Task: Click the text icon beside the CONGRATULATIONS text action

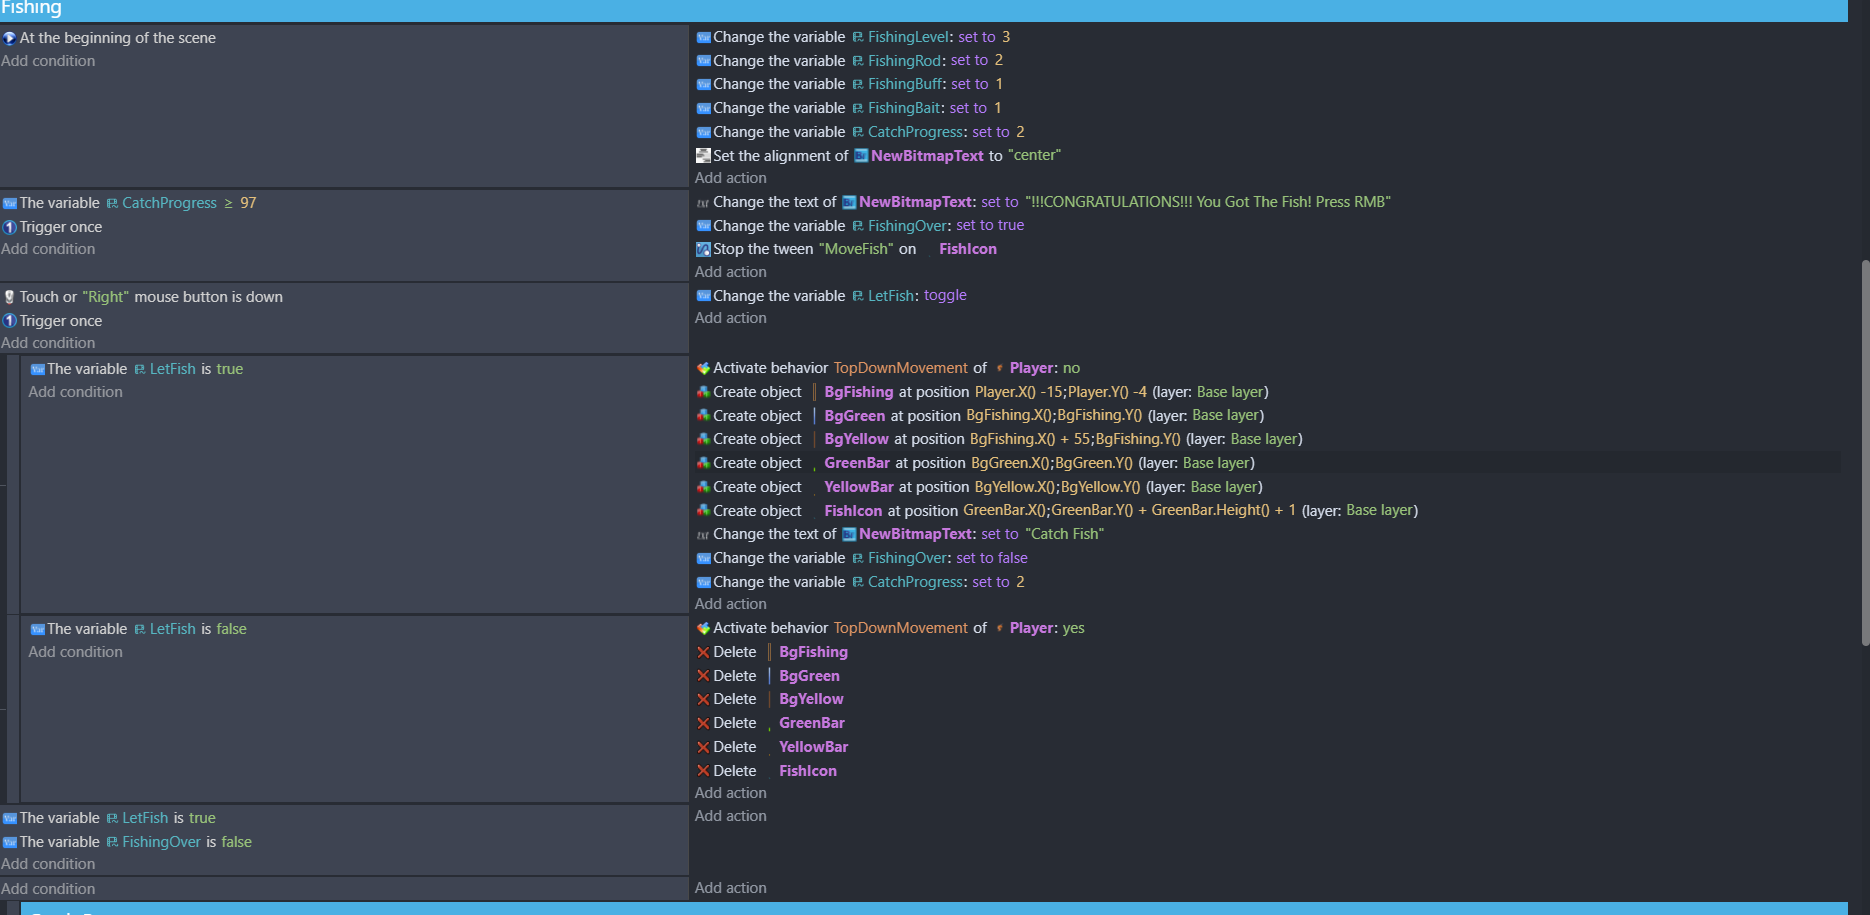Action: [703, 202]
